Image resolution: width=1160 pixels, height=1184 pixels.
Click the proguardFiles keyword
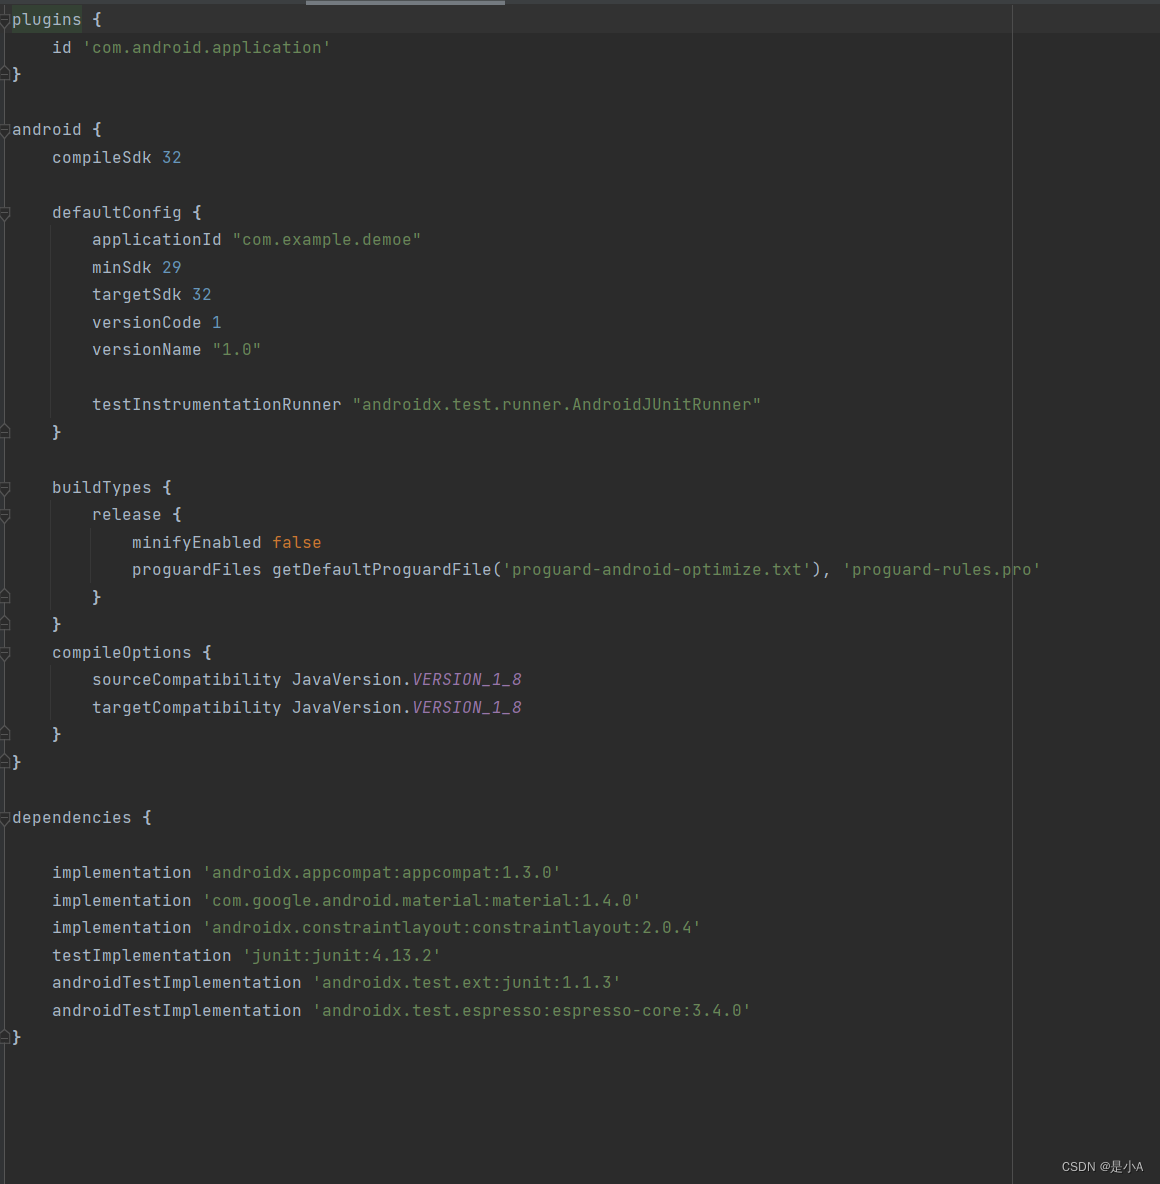click(196, 570)
